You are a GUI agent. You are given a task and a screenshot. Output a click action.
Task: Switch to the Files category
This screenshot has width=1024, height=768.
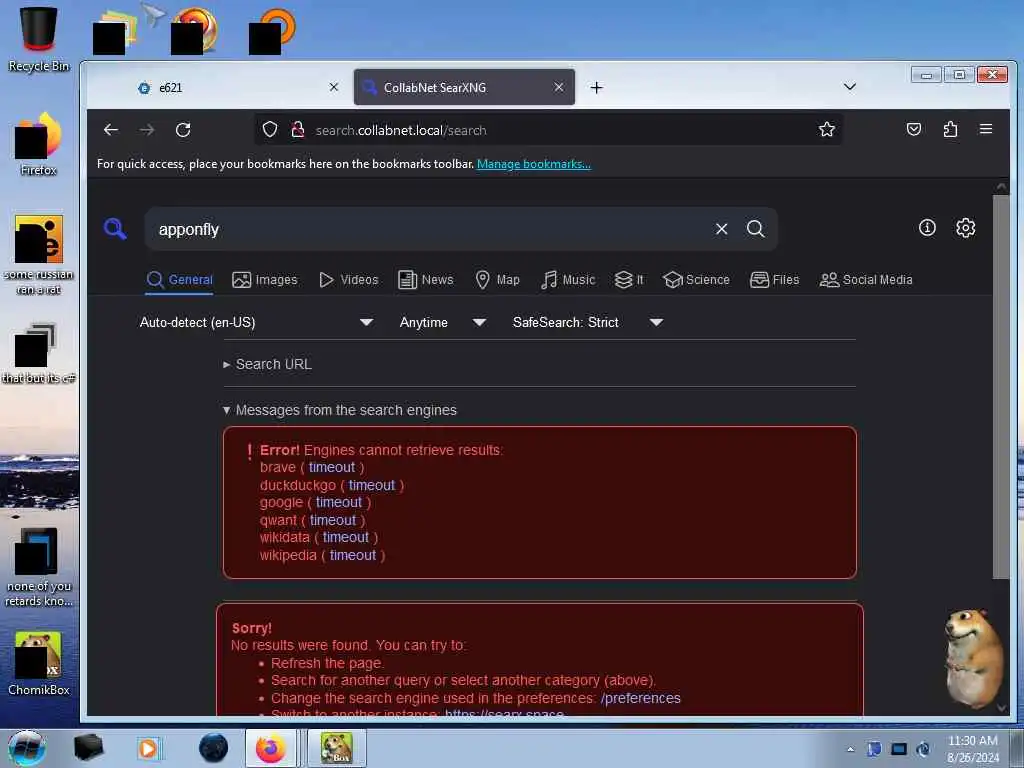pyautogui.click(x=775, y=280)
